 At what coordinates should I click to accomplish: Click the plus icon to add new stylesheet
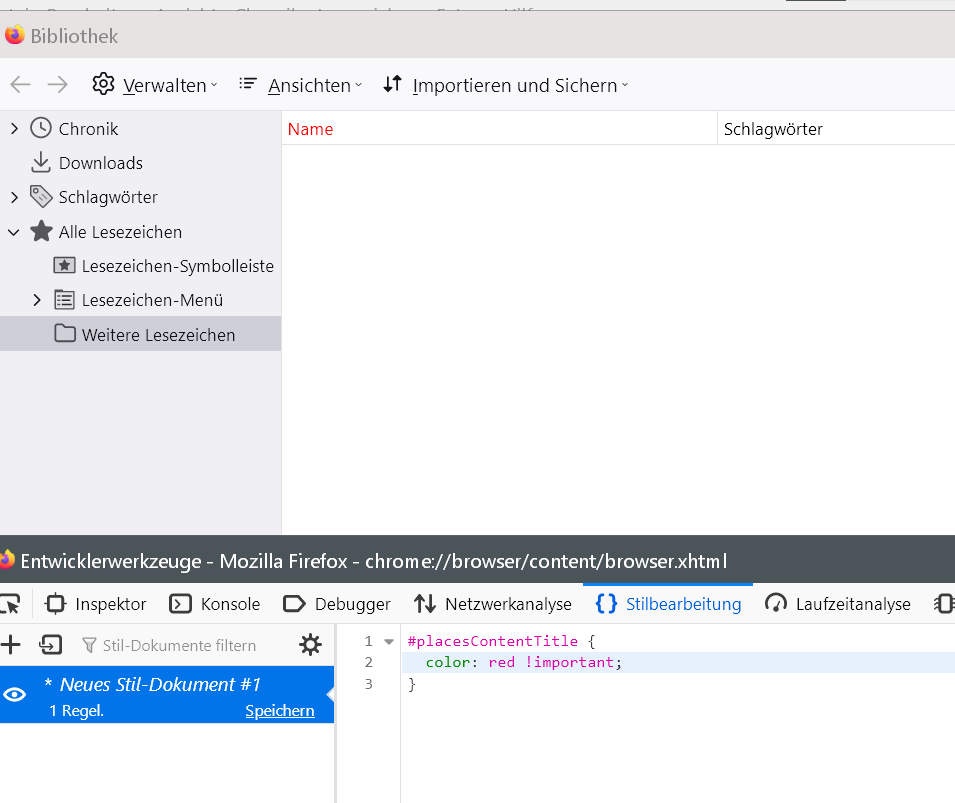point(11,645)
